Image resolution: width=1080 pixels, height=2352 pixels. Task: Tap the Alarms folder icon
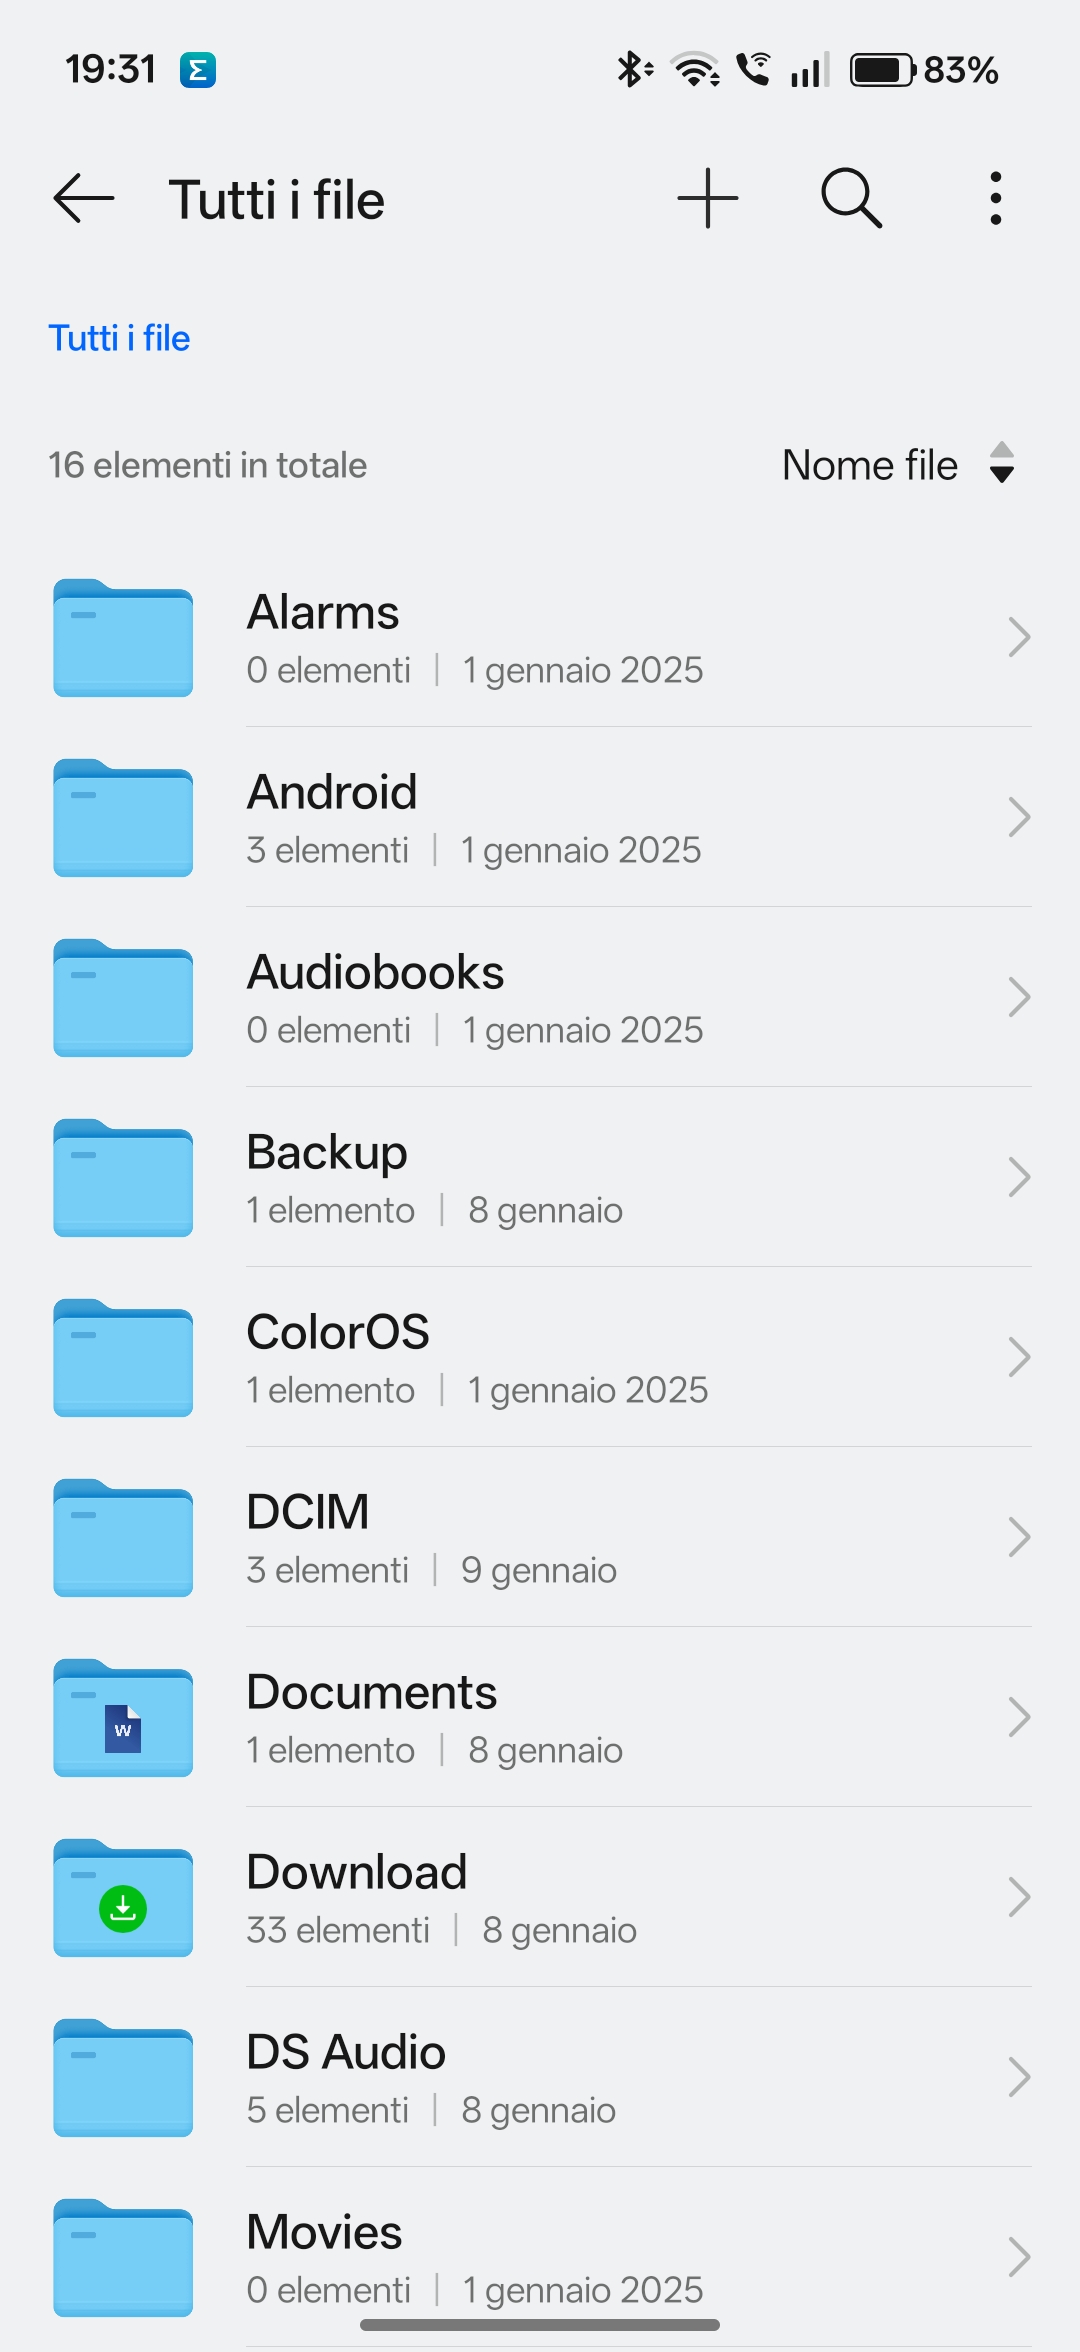click(x=123, y=638)
